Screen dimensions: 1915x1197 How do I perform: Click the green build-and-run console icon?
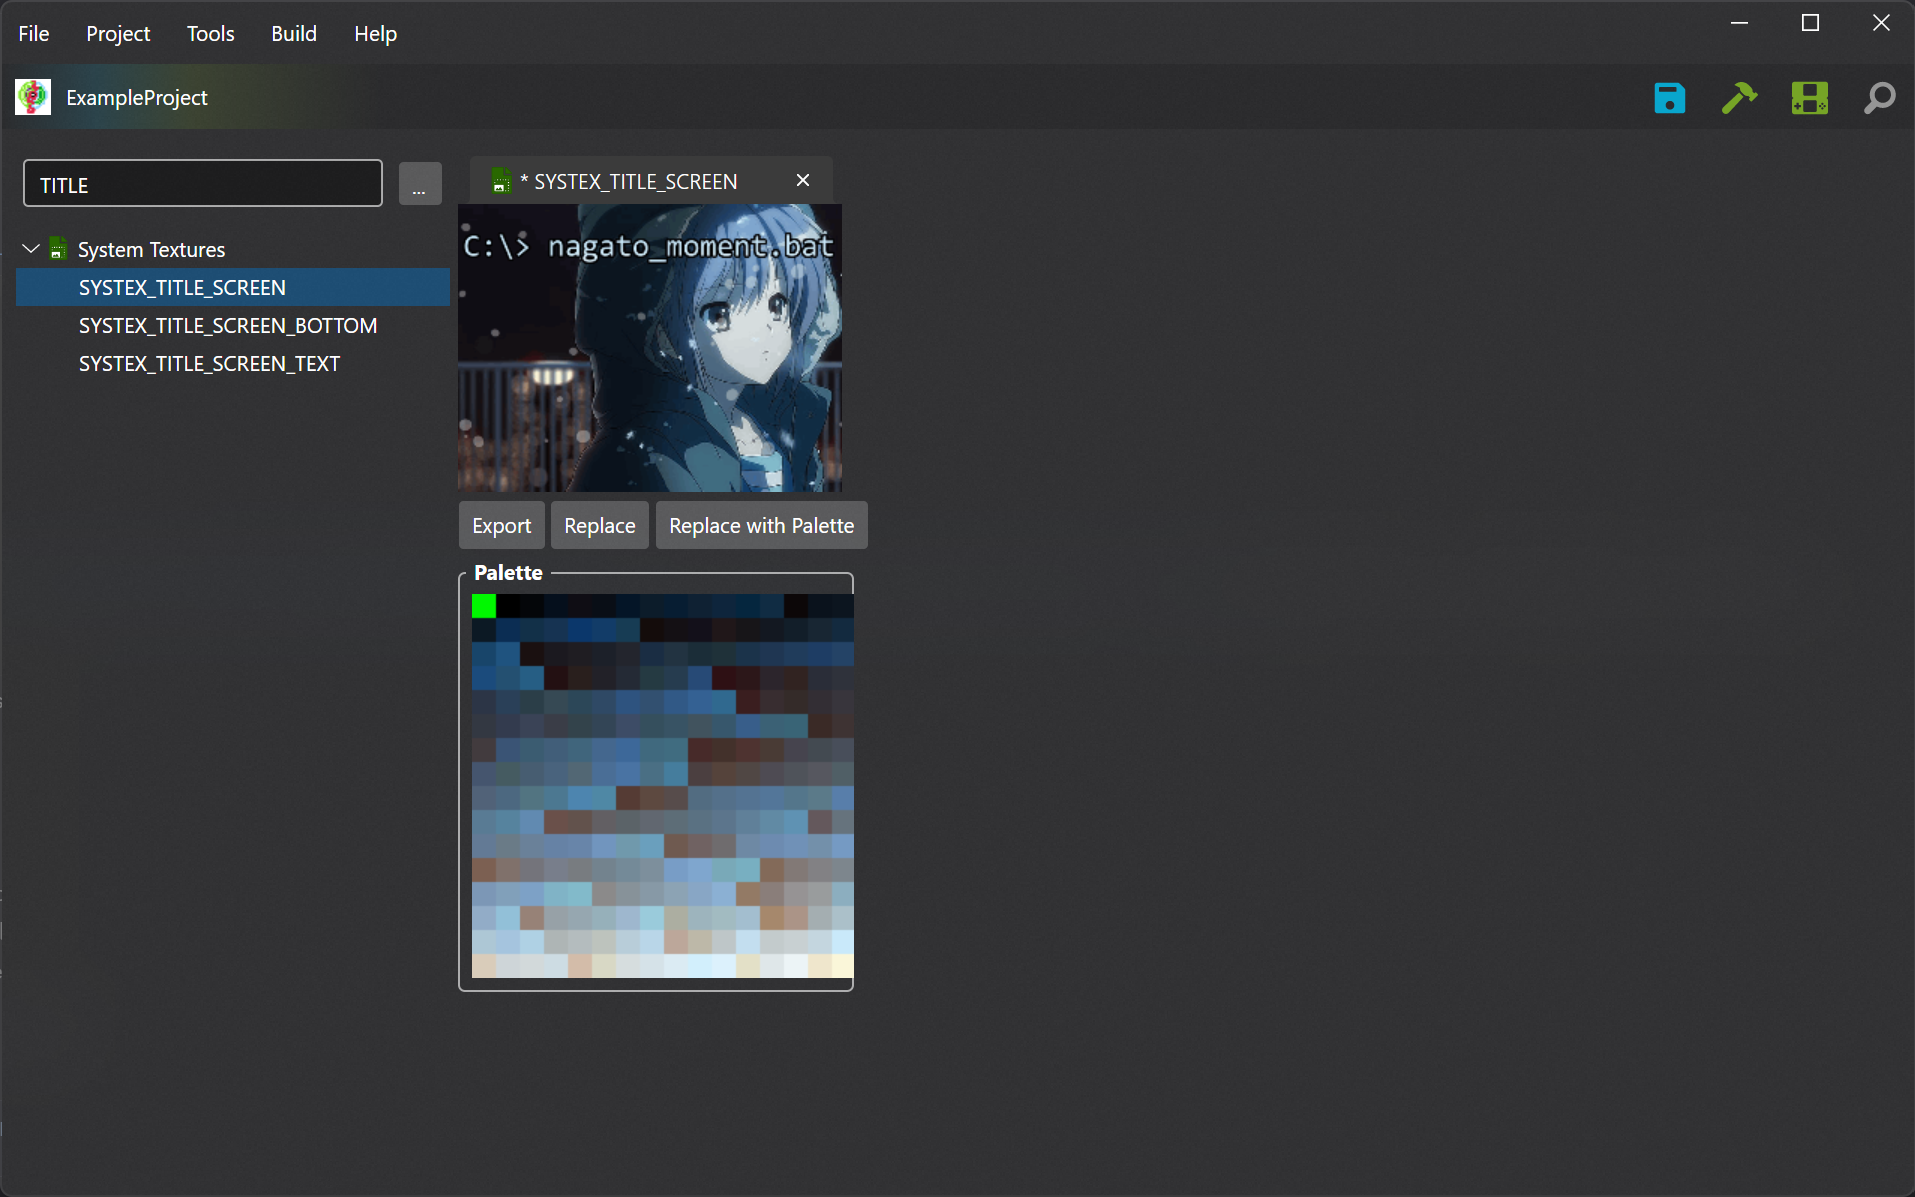[x=1809, y=98]
